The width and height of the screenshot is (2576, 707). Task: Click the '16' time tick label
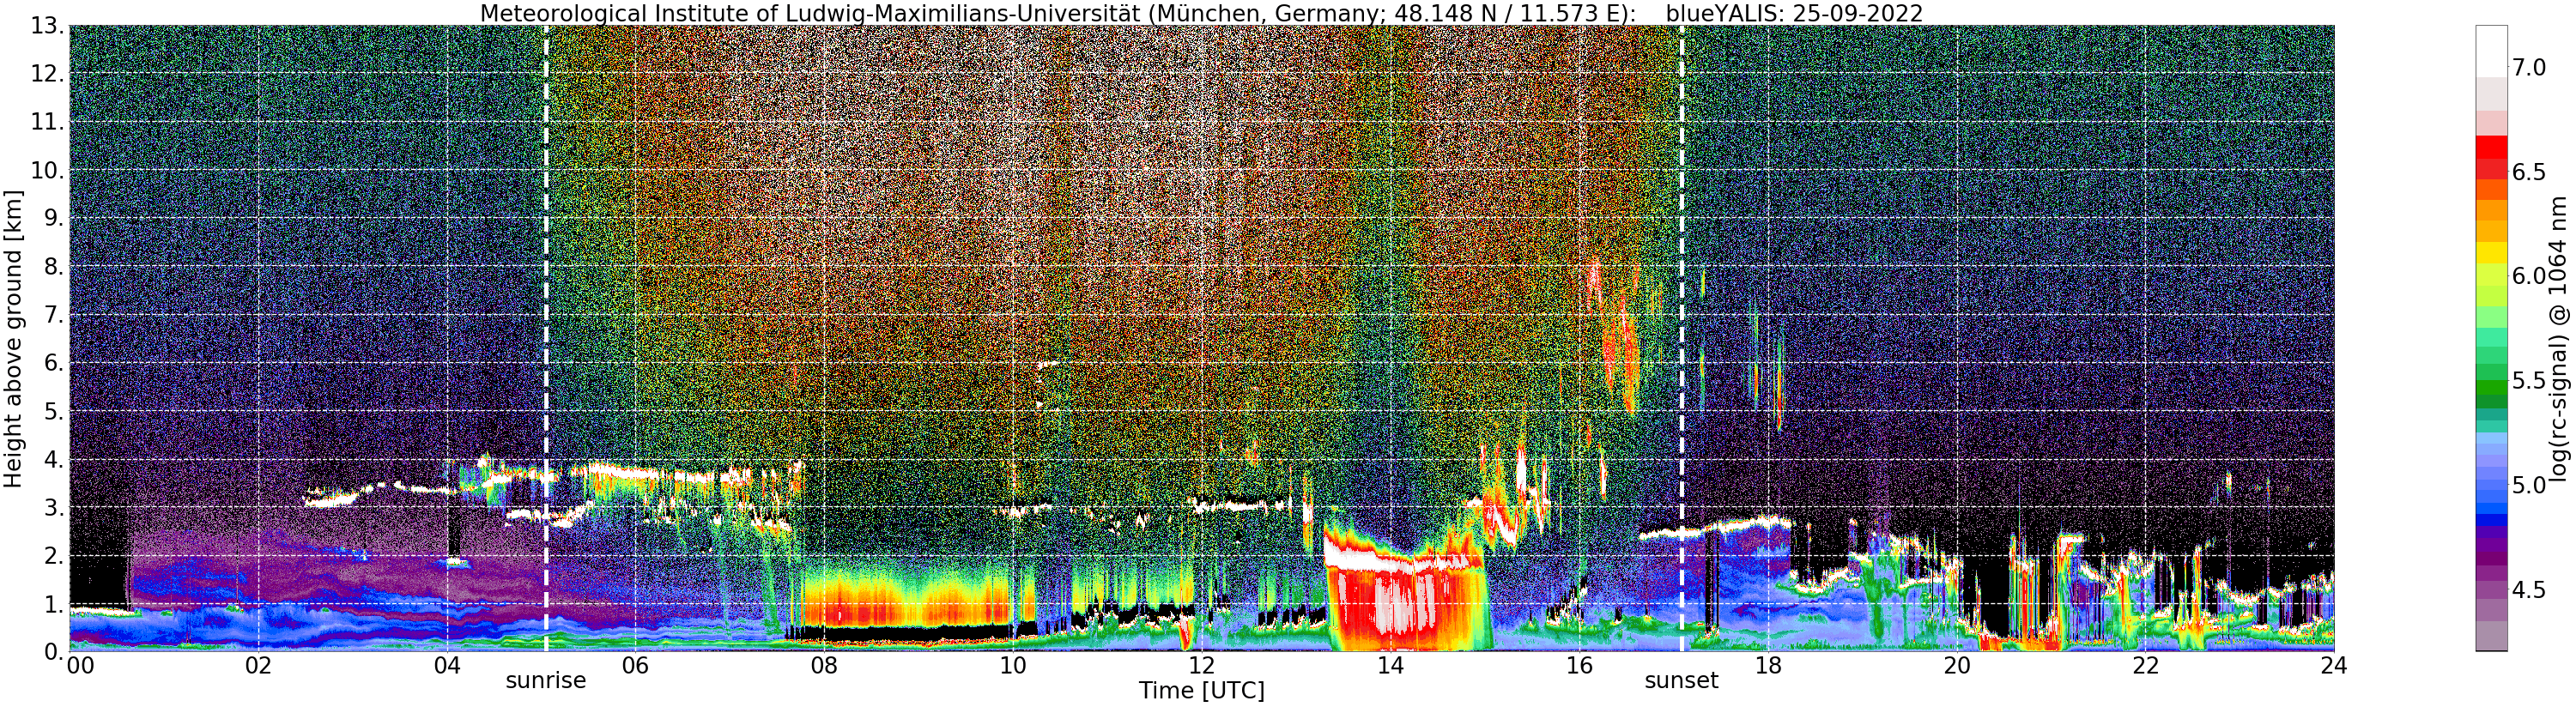click(x=1579, y=665)
